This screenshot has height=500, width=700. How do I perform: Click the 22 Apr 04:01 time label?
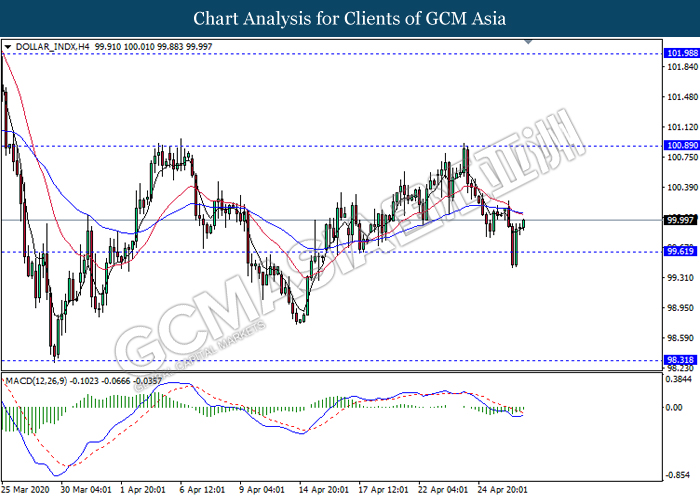coord(443,490)
